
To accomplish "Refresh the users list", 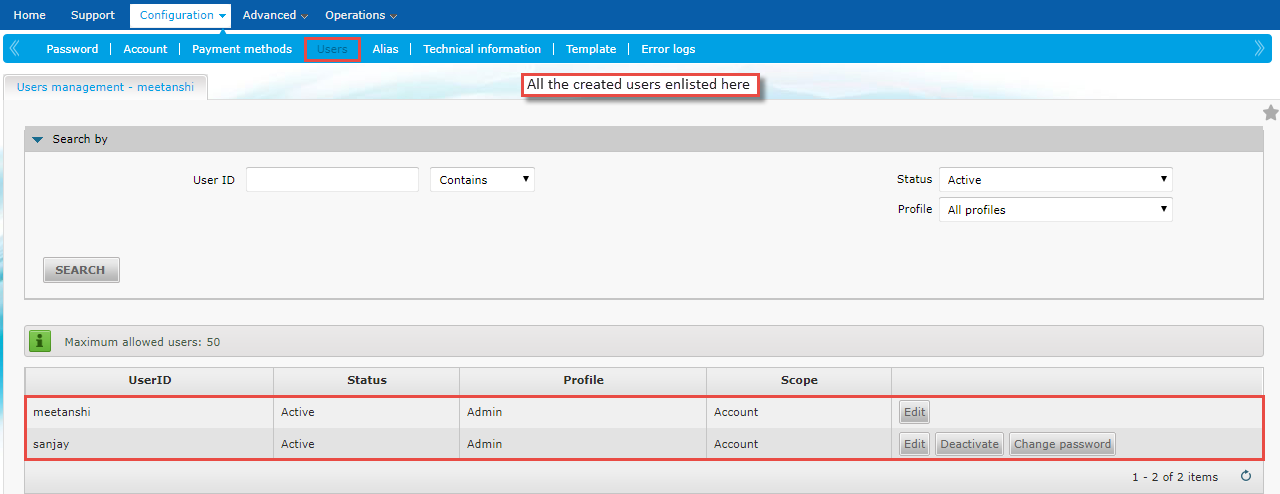I will point(1246,477).
